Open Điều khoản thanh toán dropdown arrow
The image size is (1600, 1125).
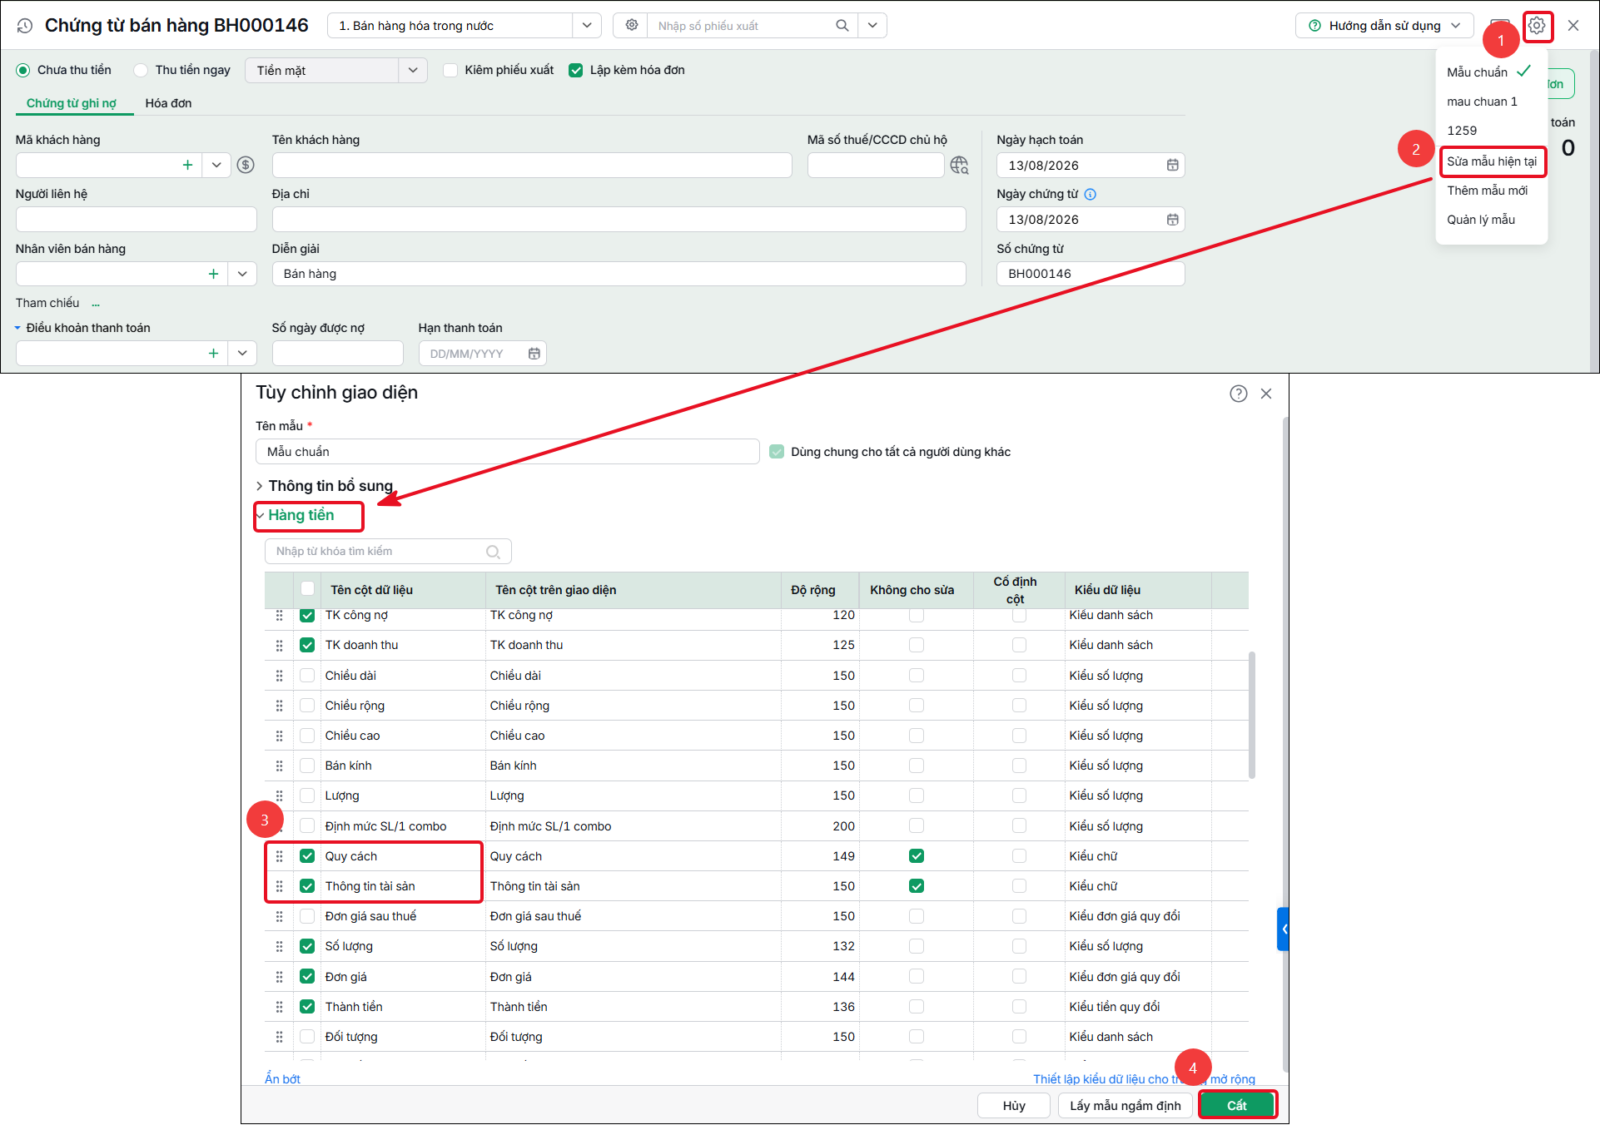click(242, 353)
